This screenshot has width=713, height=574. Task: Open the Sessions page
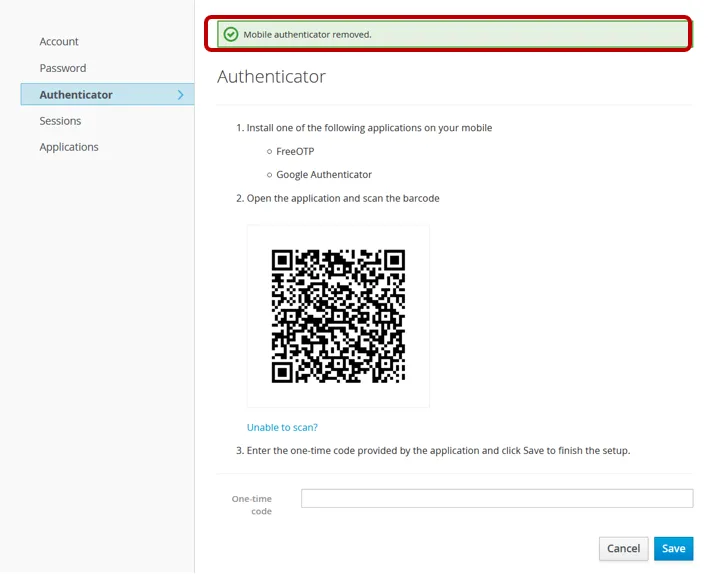60,121
